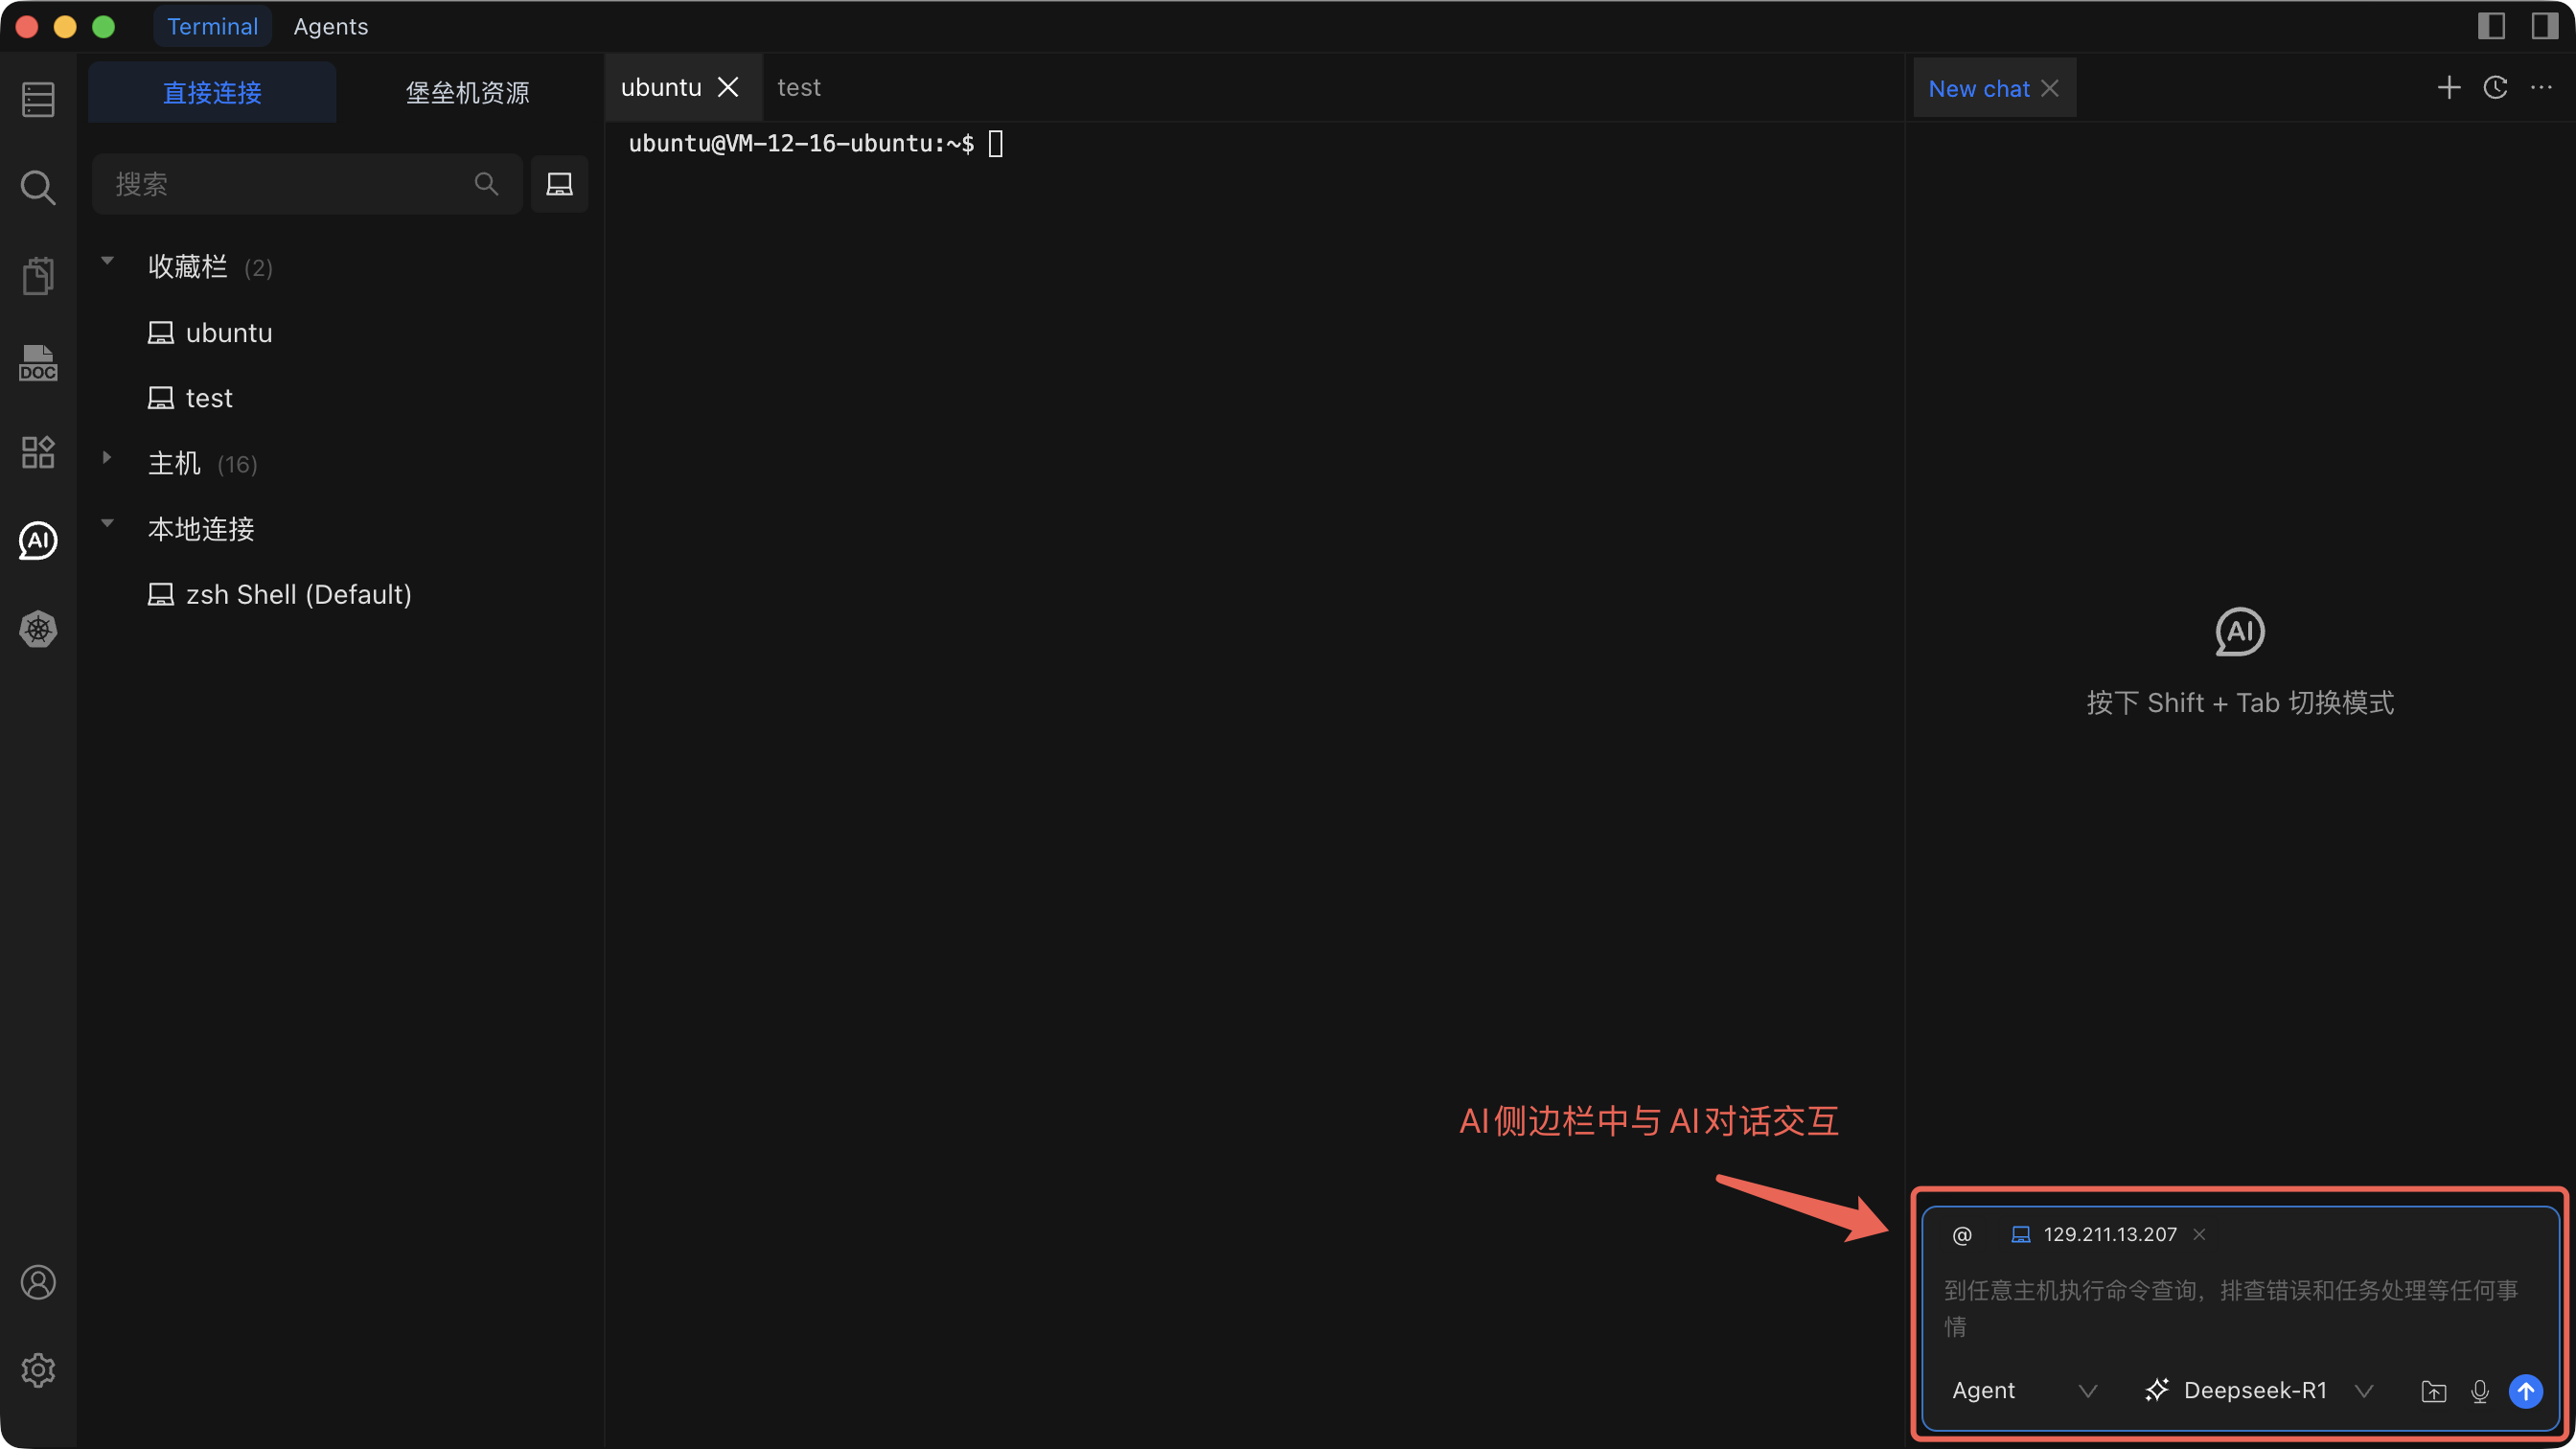Click the Kubernetes helm icon in sidebar
This screenshot has width=2576, height=1449.
pyautogui.click(x=38, y=629)
